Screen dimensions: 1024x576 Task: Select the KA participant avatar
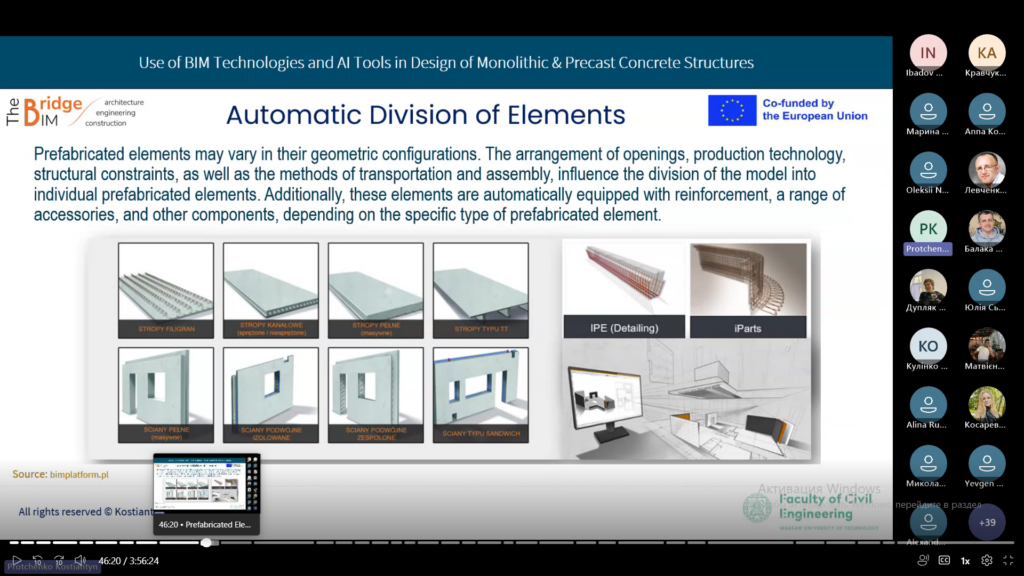[987, 52]
